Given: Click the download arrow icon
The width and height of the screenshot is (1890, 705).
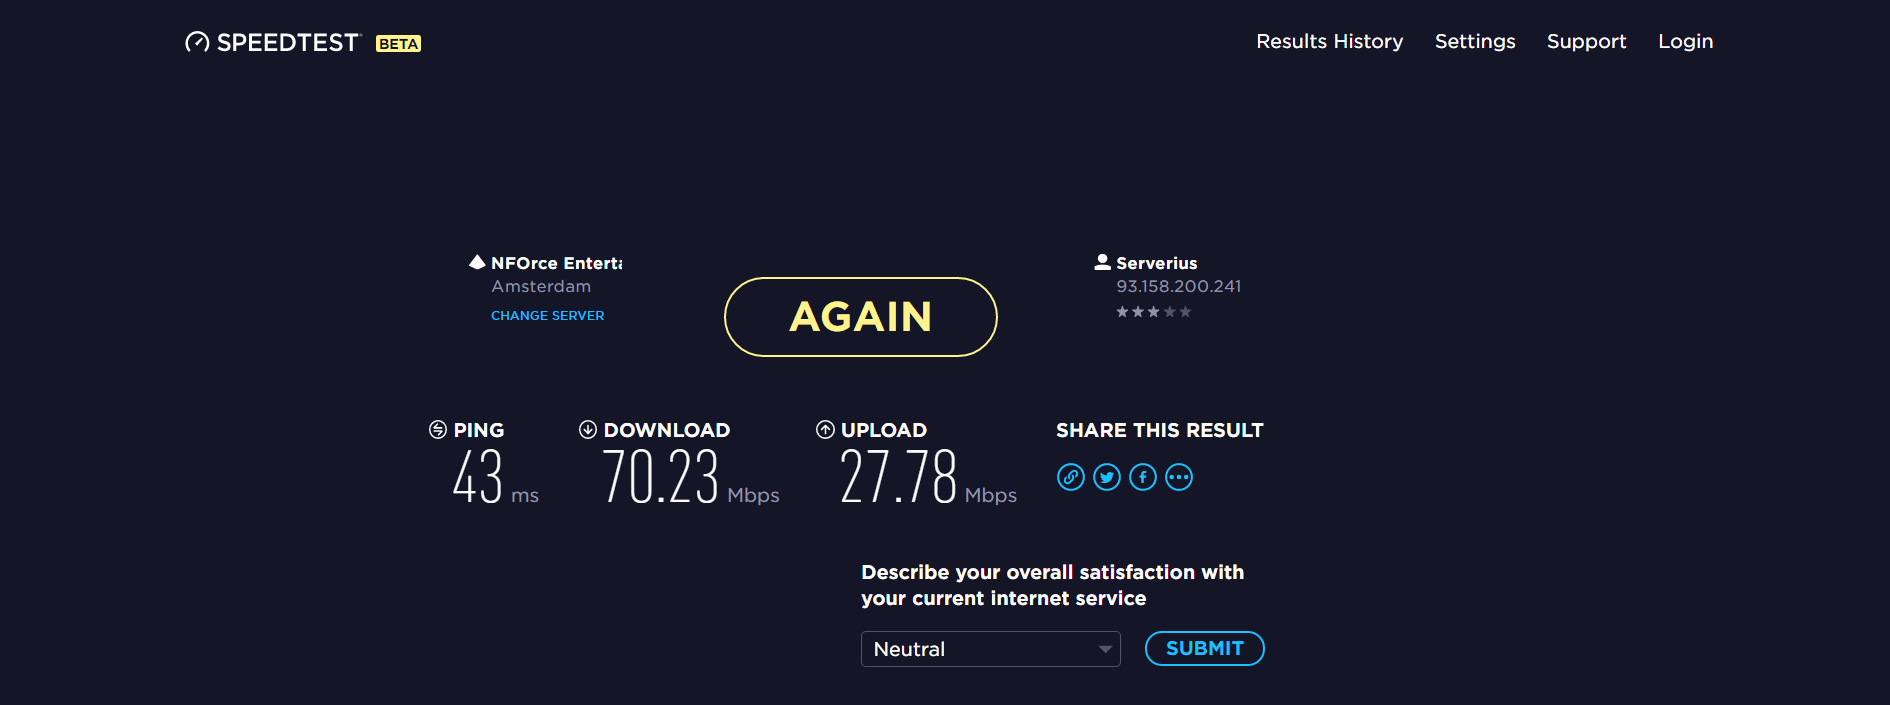Looking at the screenshot, I should [588, 430].
